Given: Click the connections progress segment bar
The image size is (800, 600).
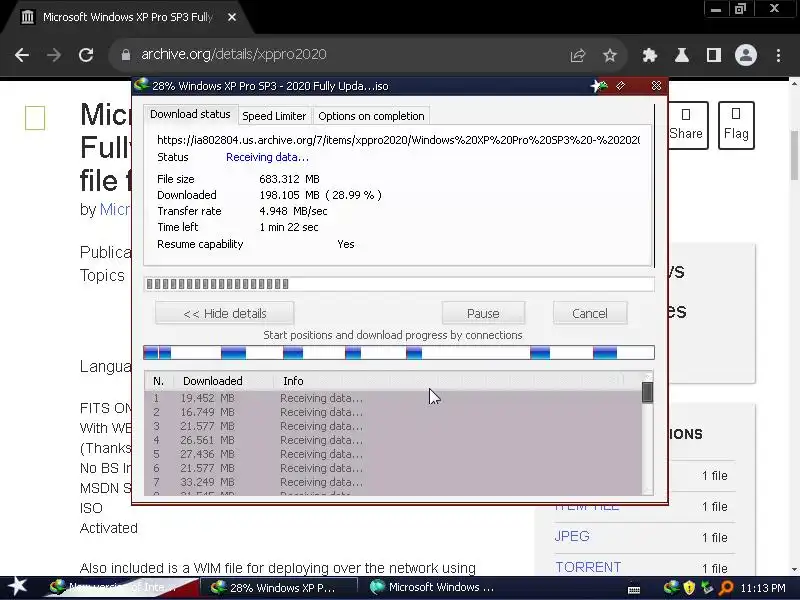Looking at the screenshot, I should [x=399, y=353].
